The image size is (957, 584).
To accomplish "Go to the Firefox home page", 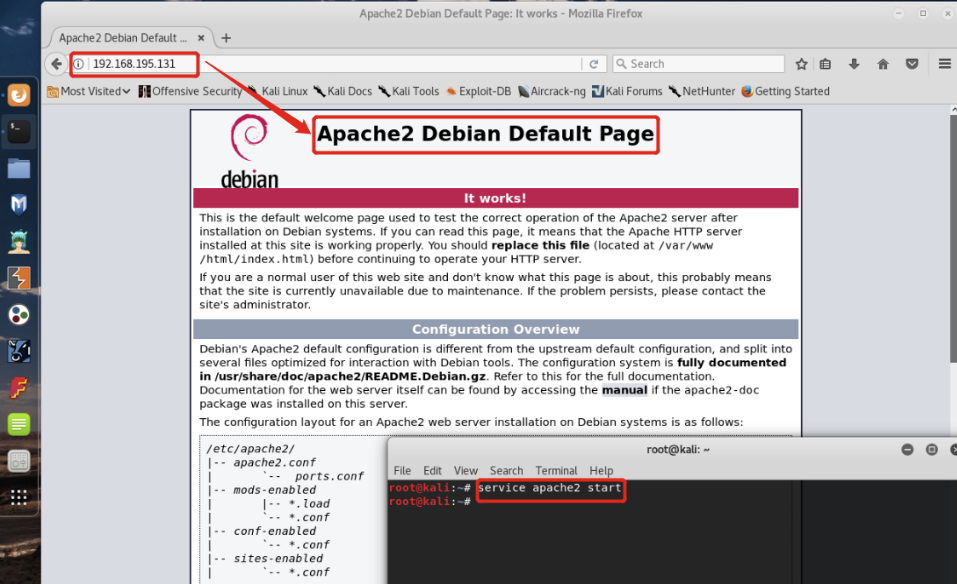I will coord(883,64).
